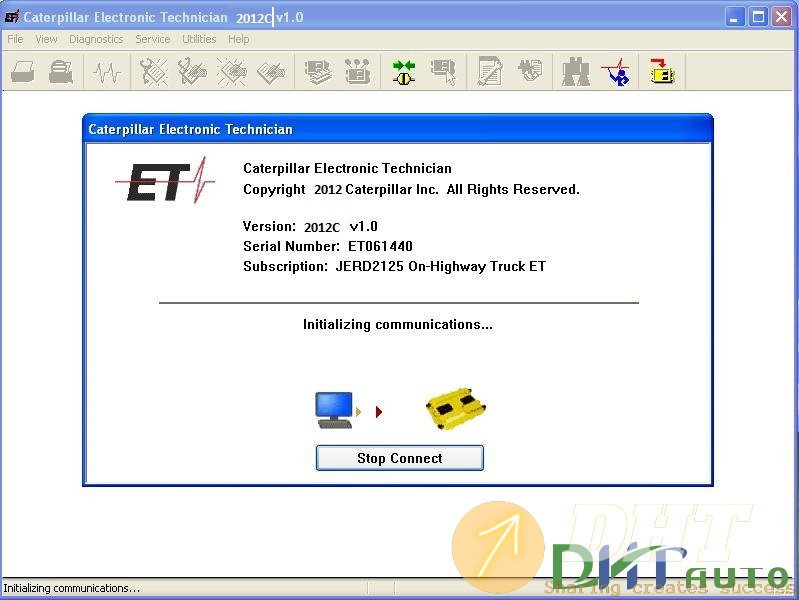Screen dimensions: 799x600
Task: Click the dialog title 'Caterpillar Electronic Technician'
Action: (x=191, y=129)
